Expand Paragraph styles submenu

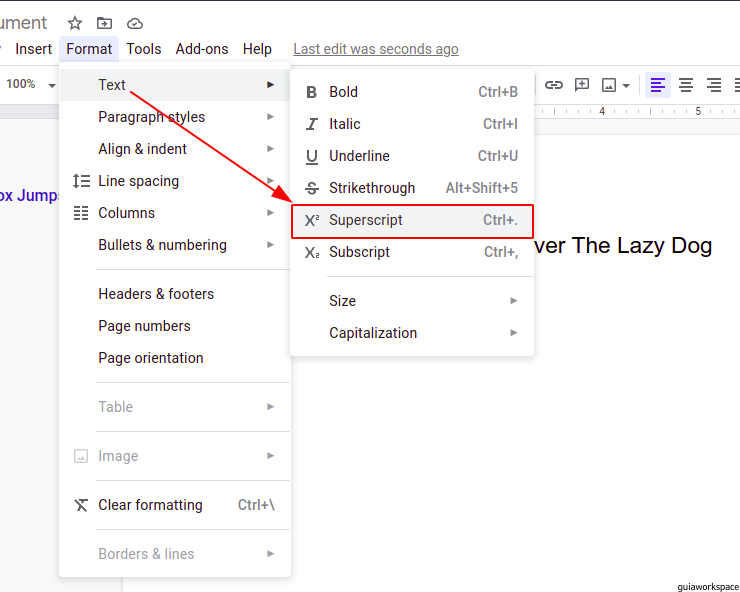(175, 117)
